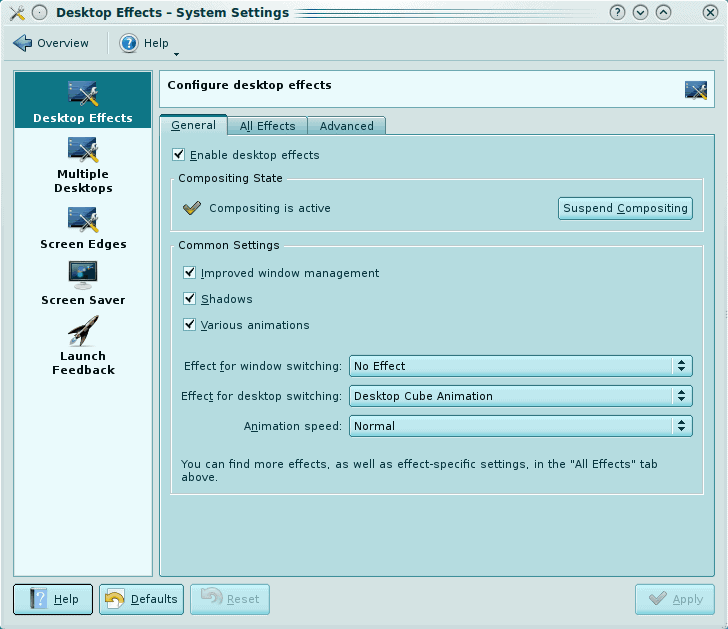Click the wrench window menu icon in title bar
Screen dimensions: 728x629
click(x=17, y=13)
